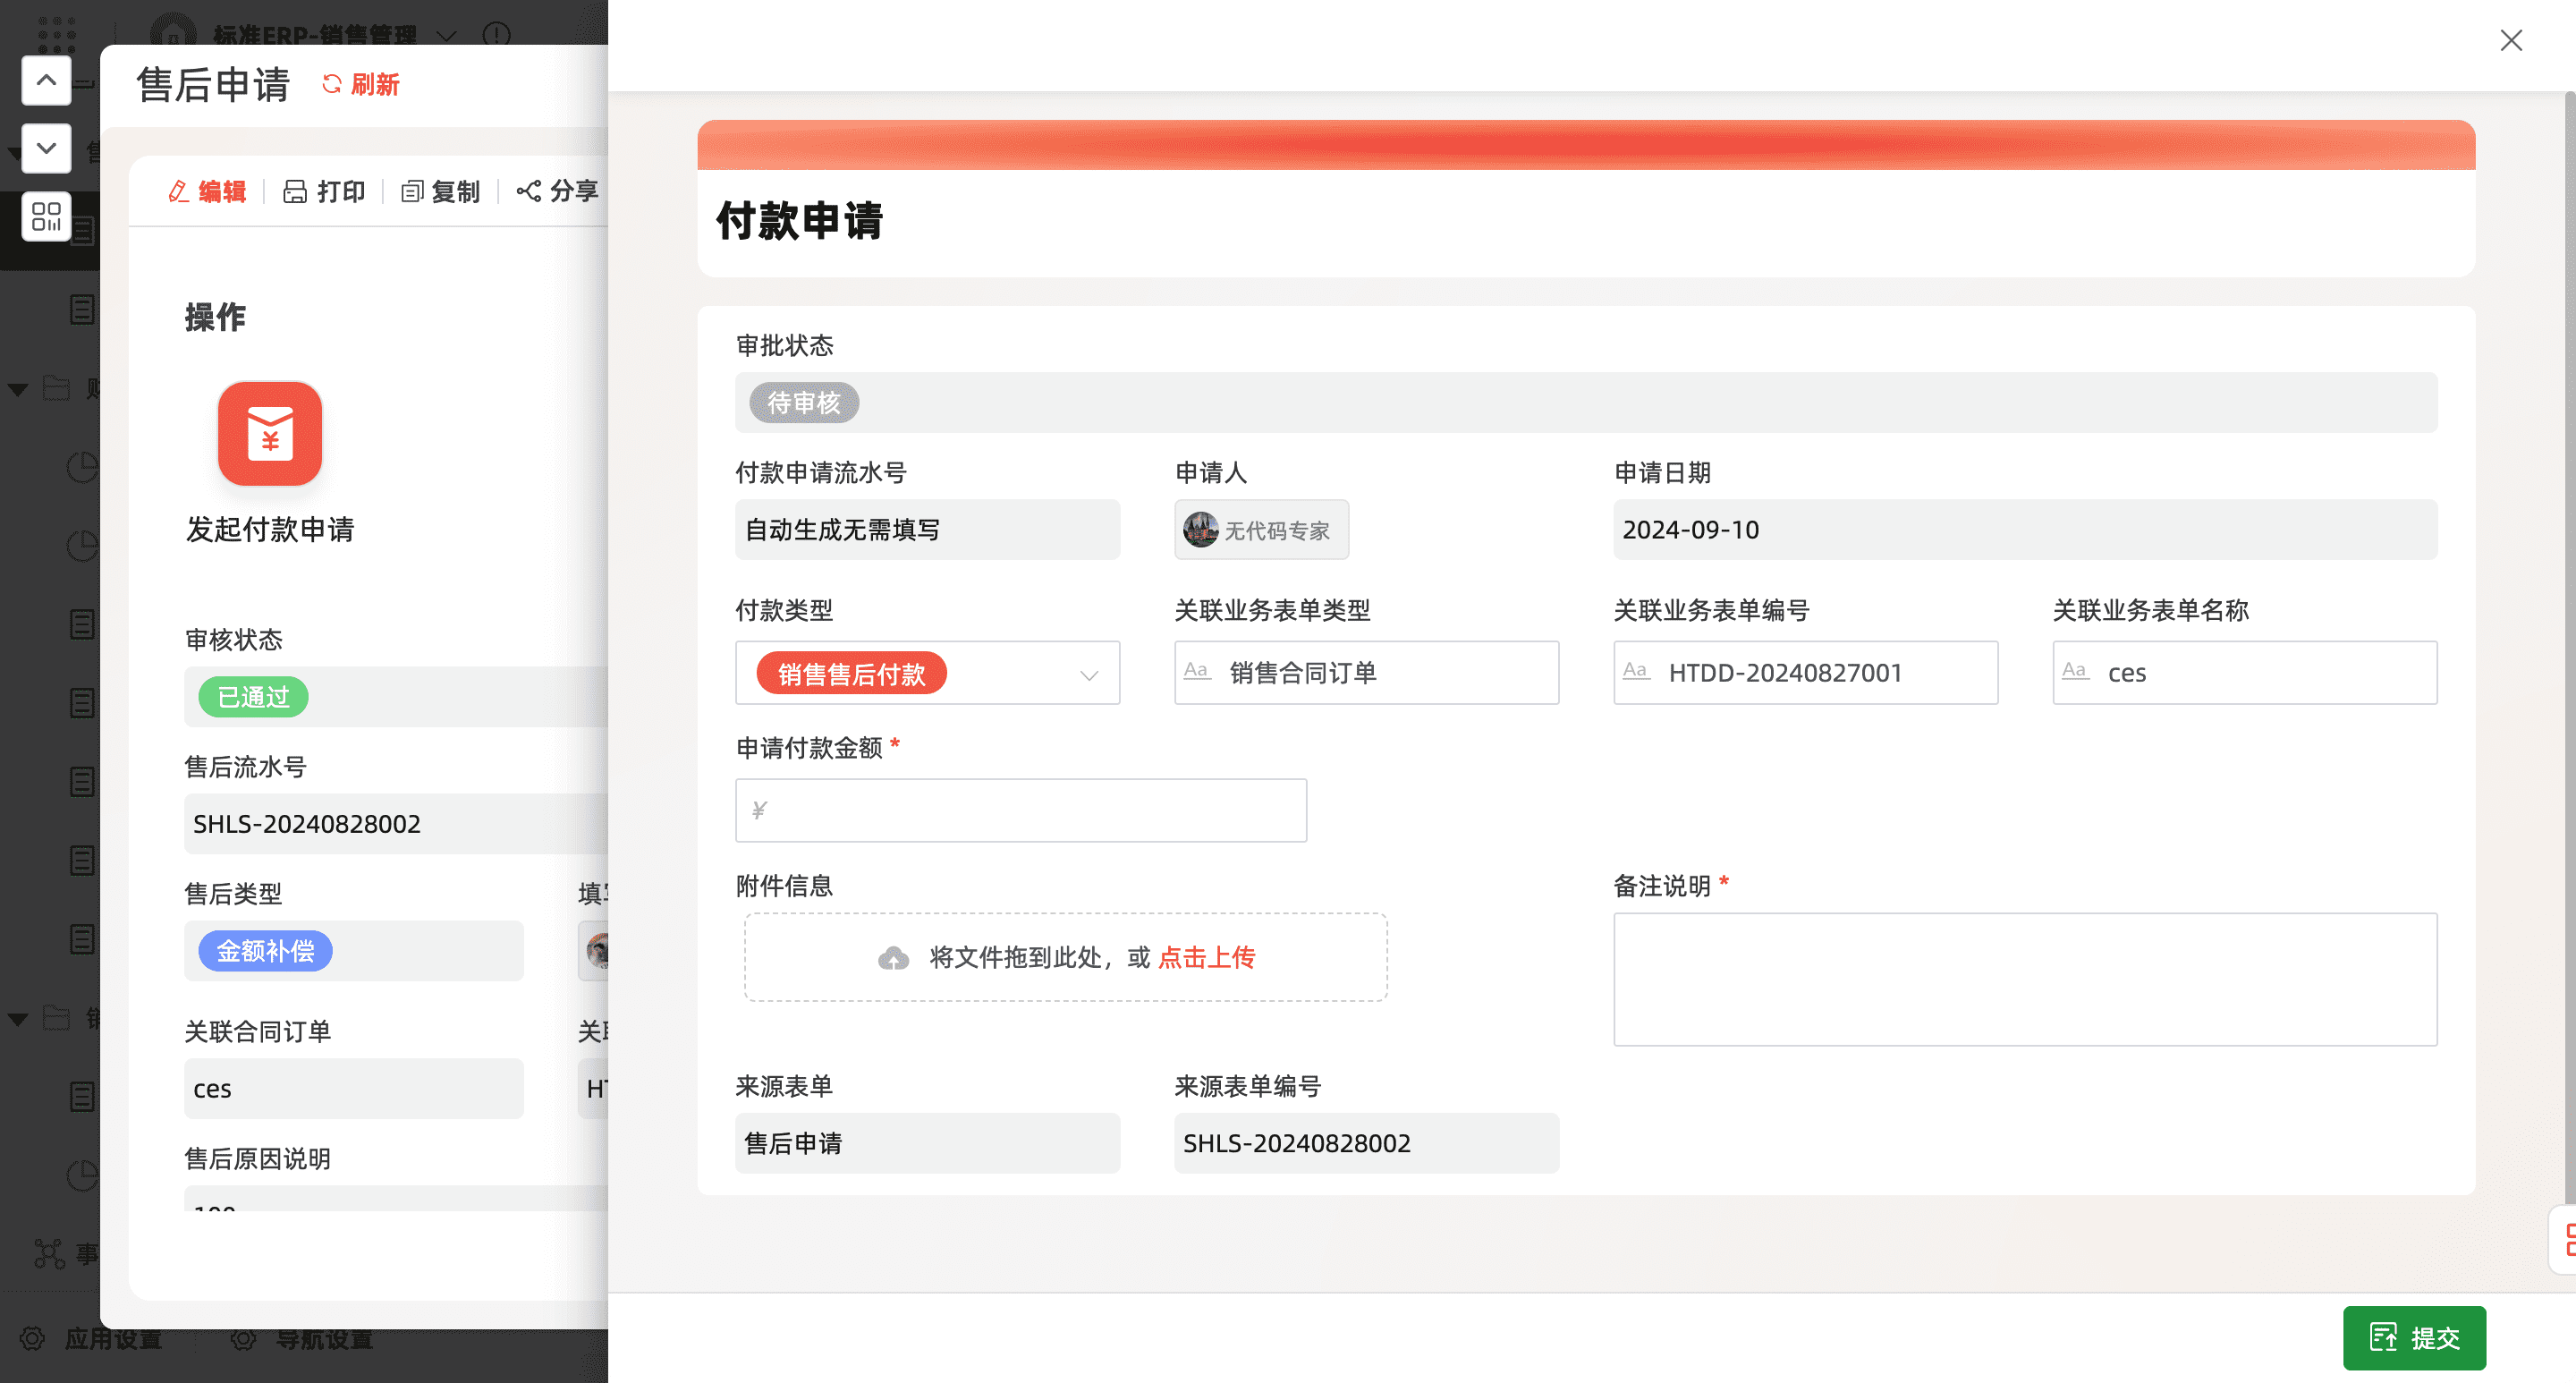Click 点击上传 link to upload file

pos(1206,957)
